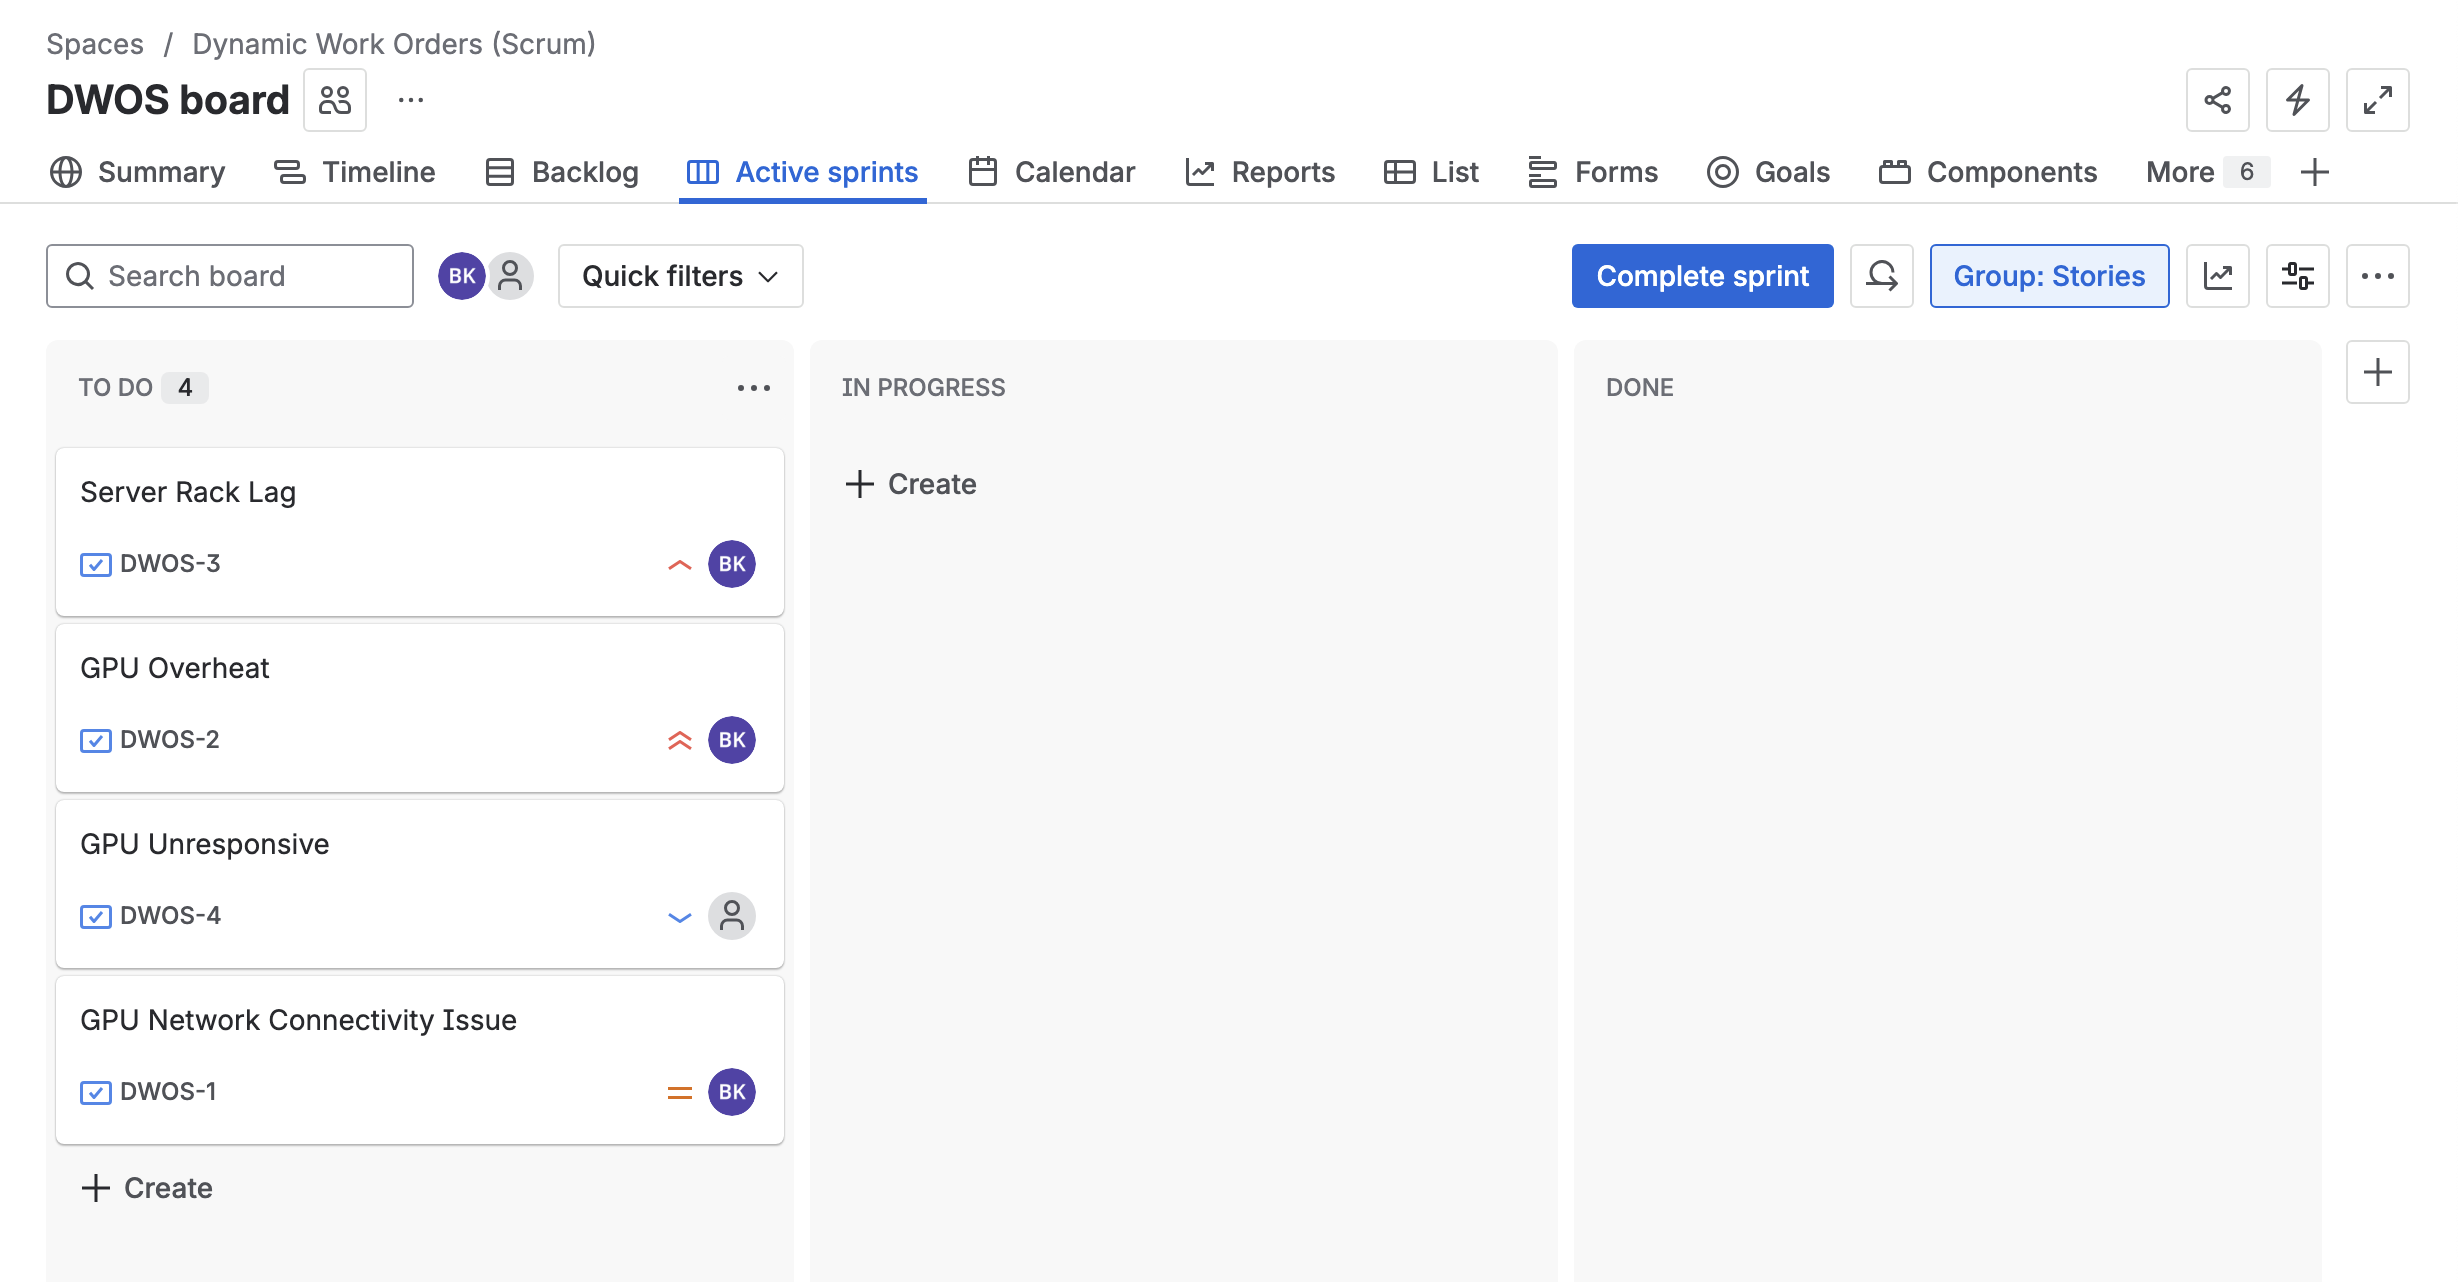
Task: Toggle the Group: Stories button
Action: coord(2049,276)
